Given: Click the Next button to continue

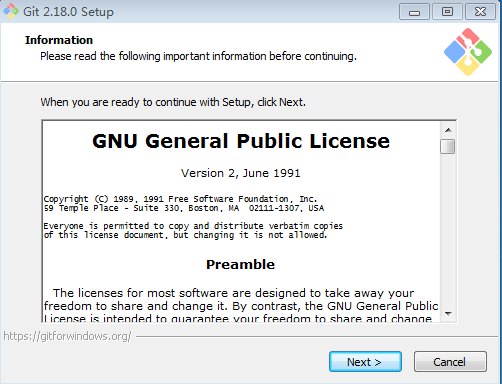Looking at the screenshot, I should (365, 362).
